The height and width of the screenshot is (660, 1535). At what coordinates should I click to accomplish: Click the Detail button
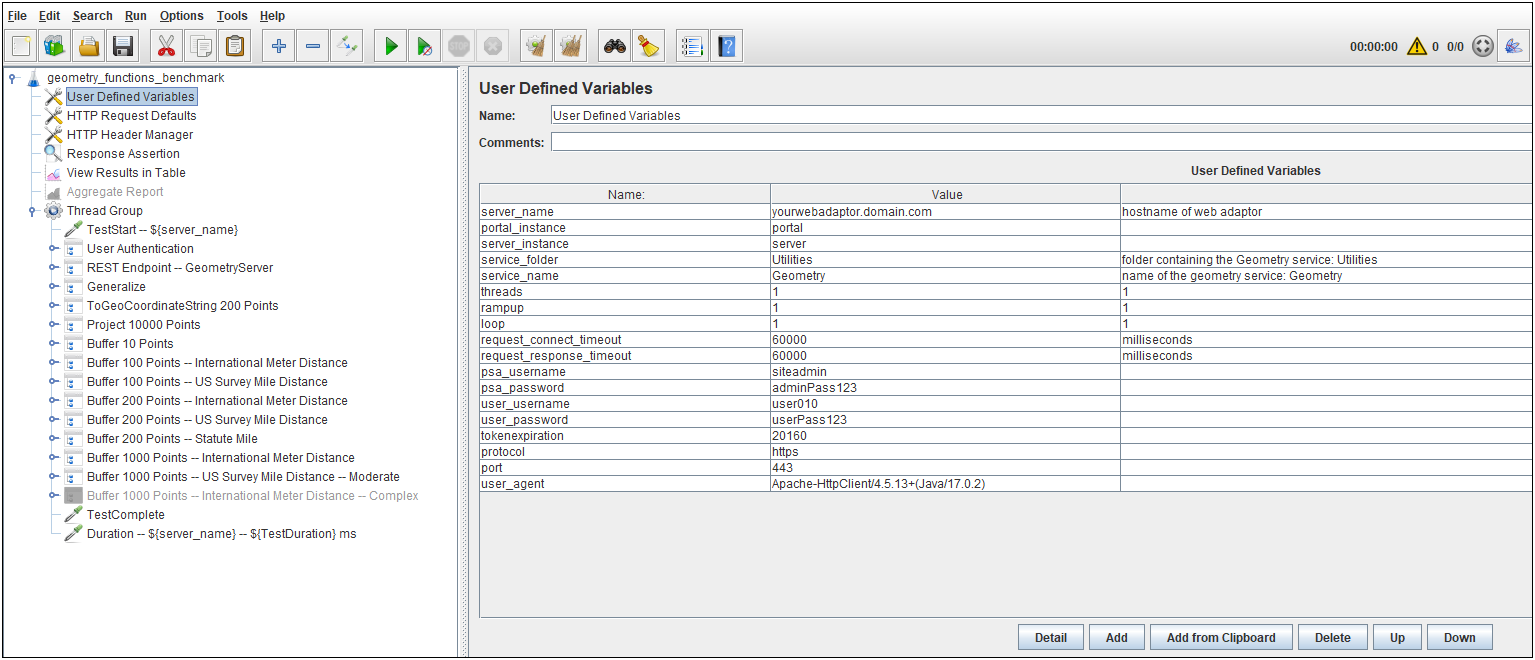tap(1051, 638)
